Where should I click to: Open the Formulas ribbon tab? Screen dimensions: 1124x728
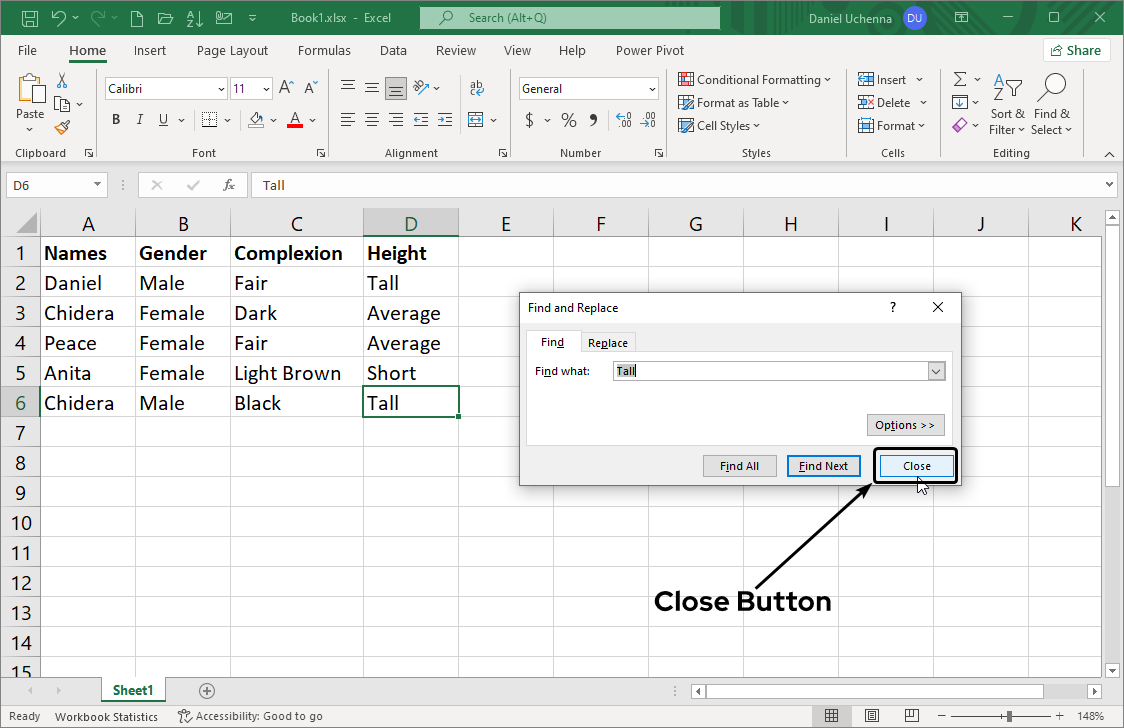pos(324,50)
